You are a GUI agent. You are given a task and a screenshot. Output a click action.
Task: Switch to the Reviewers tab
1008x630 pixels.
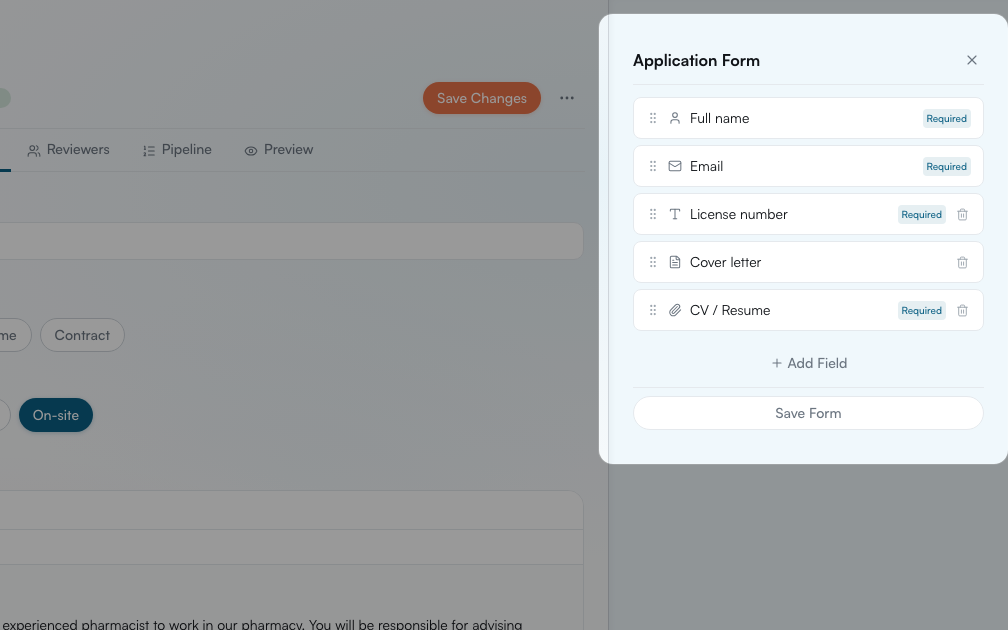coord(68,150)
